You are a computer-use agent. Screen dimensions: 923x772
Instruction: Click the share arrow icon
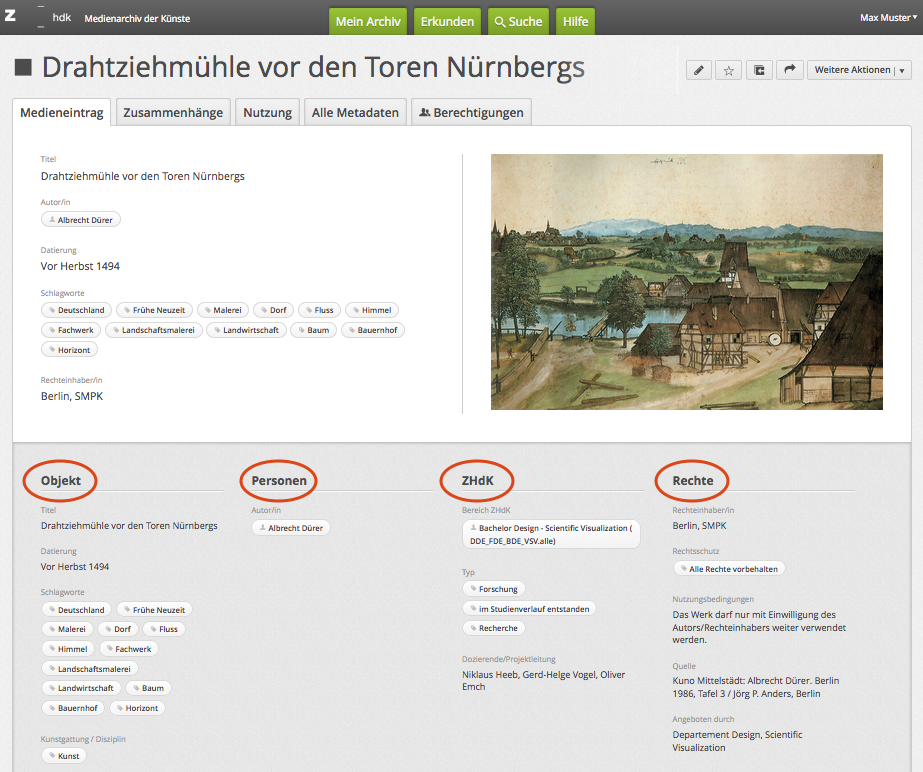click(789, 70)
